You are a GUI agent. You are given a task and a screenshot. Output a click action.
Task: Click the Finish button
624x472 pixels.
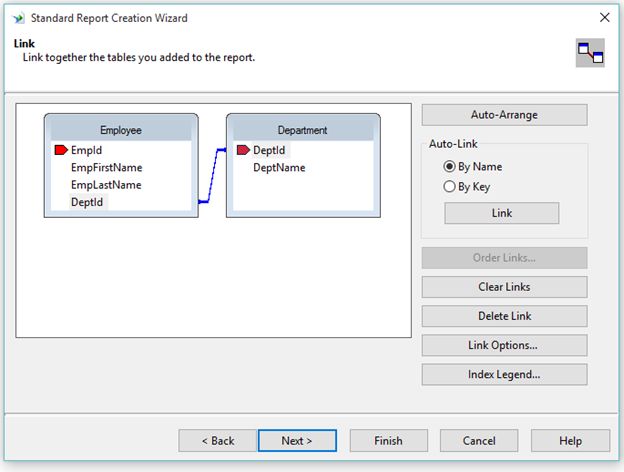388,441
